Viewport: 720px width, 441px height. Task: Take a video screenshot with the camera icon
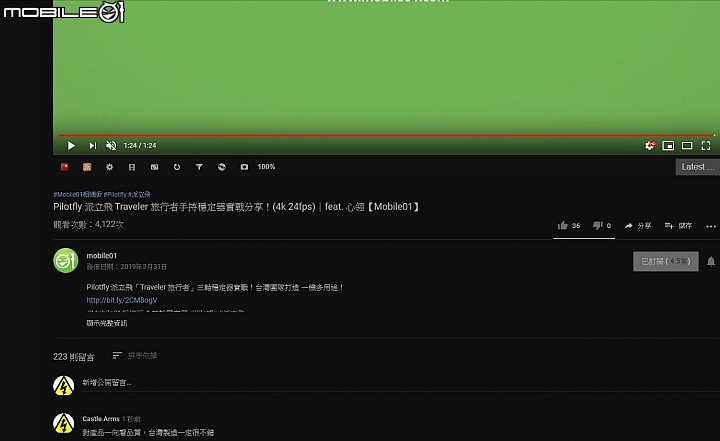click(x=244, y=167)
